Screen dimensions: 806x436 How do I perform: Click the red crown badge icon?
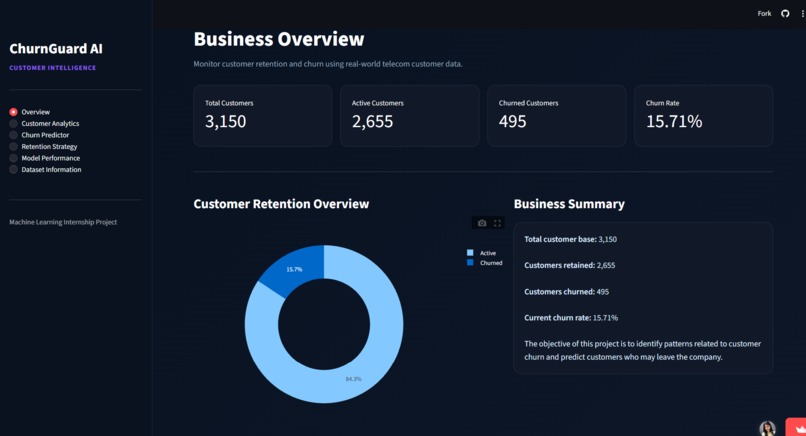(796, 427)
